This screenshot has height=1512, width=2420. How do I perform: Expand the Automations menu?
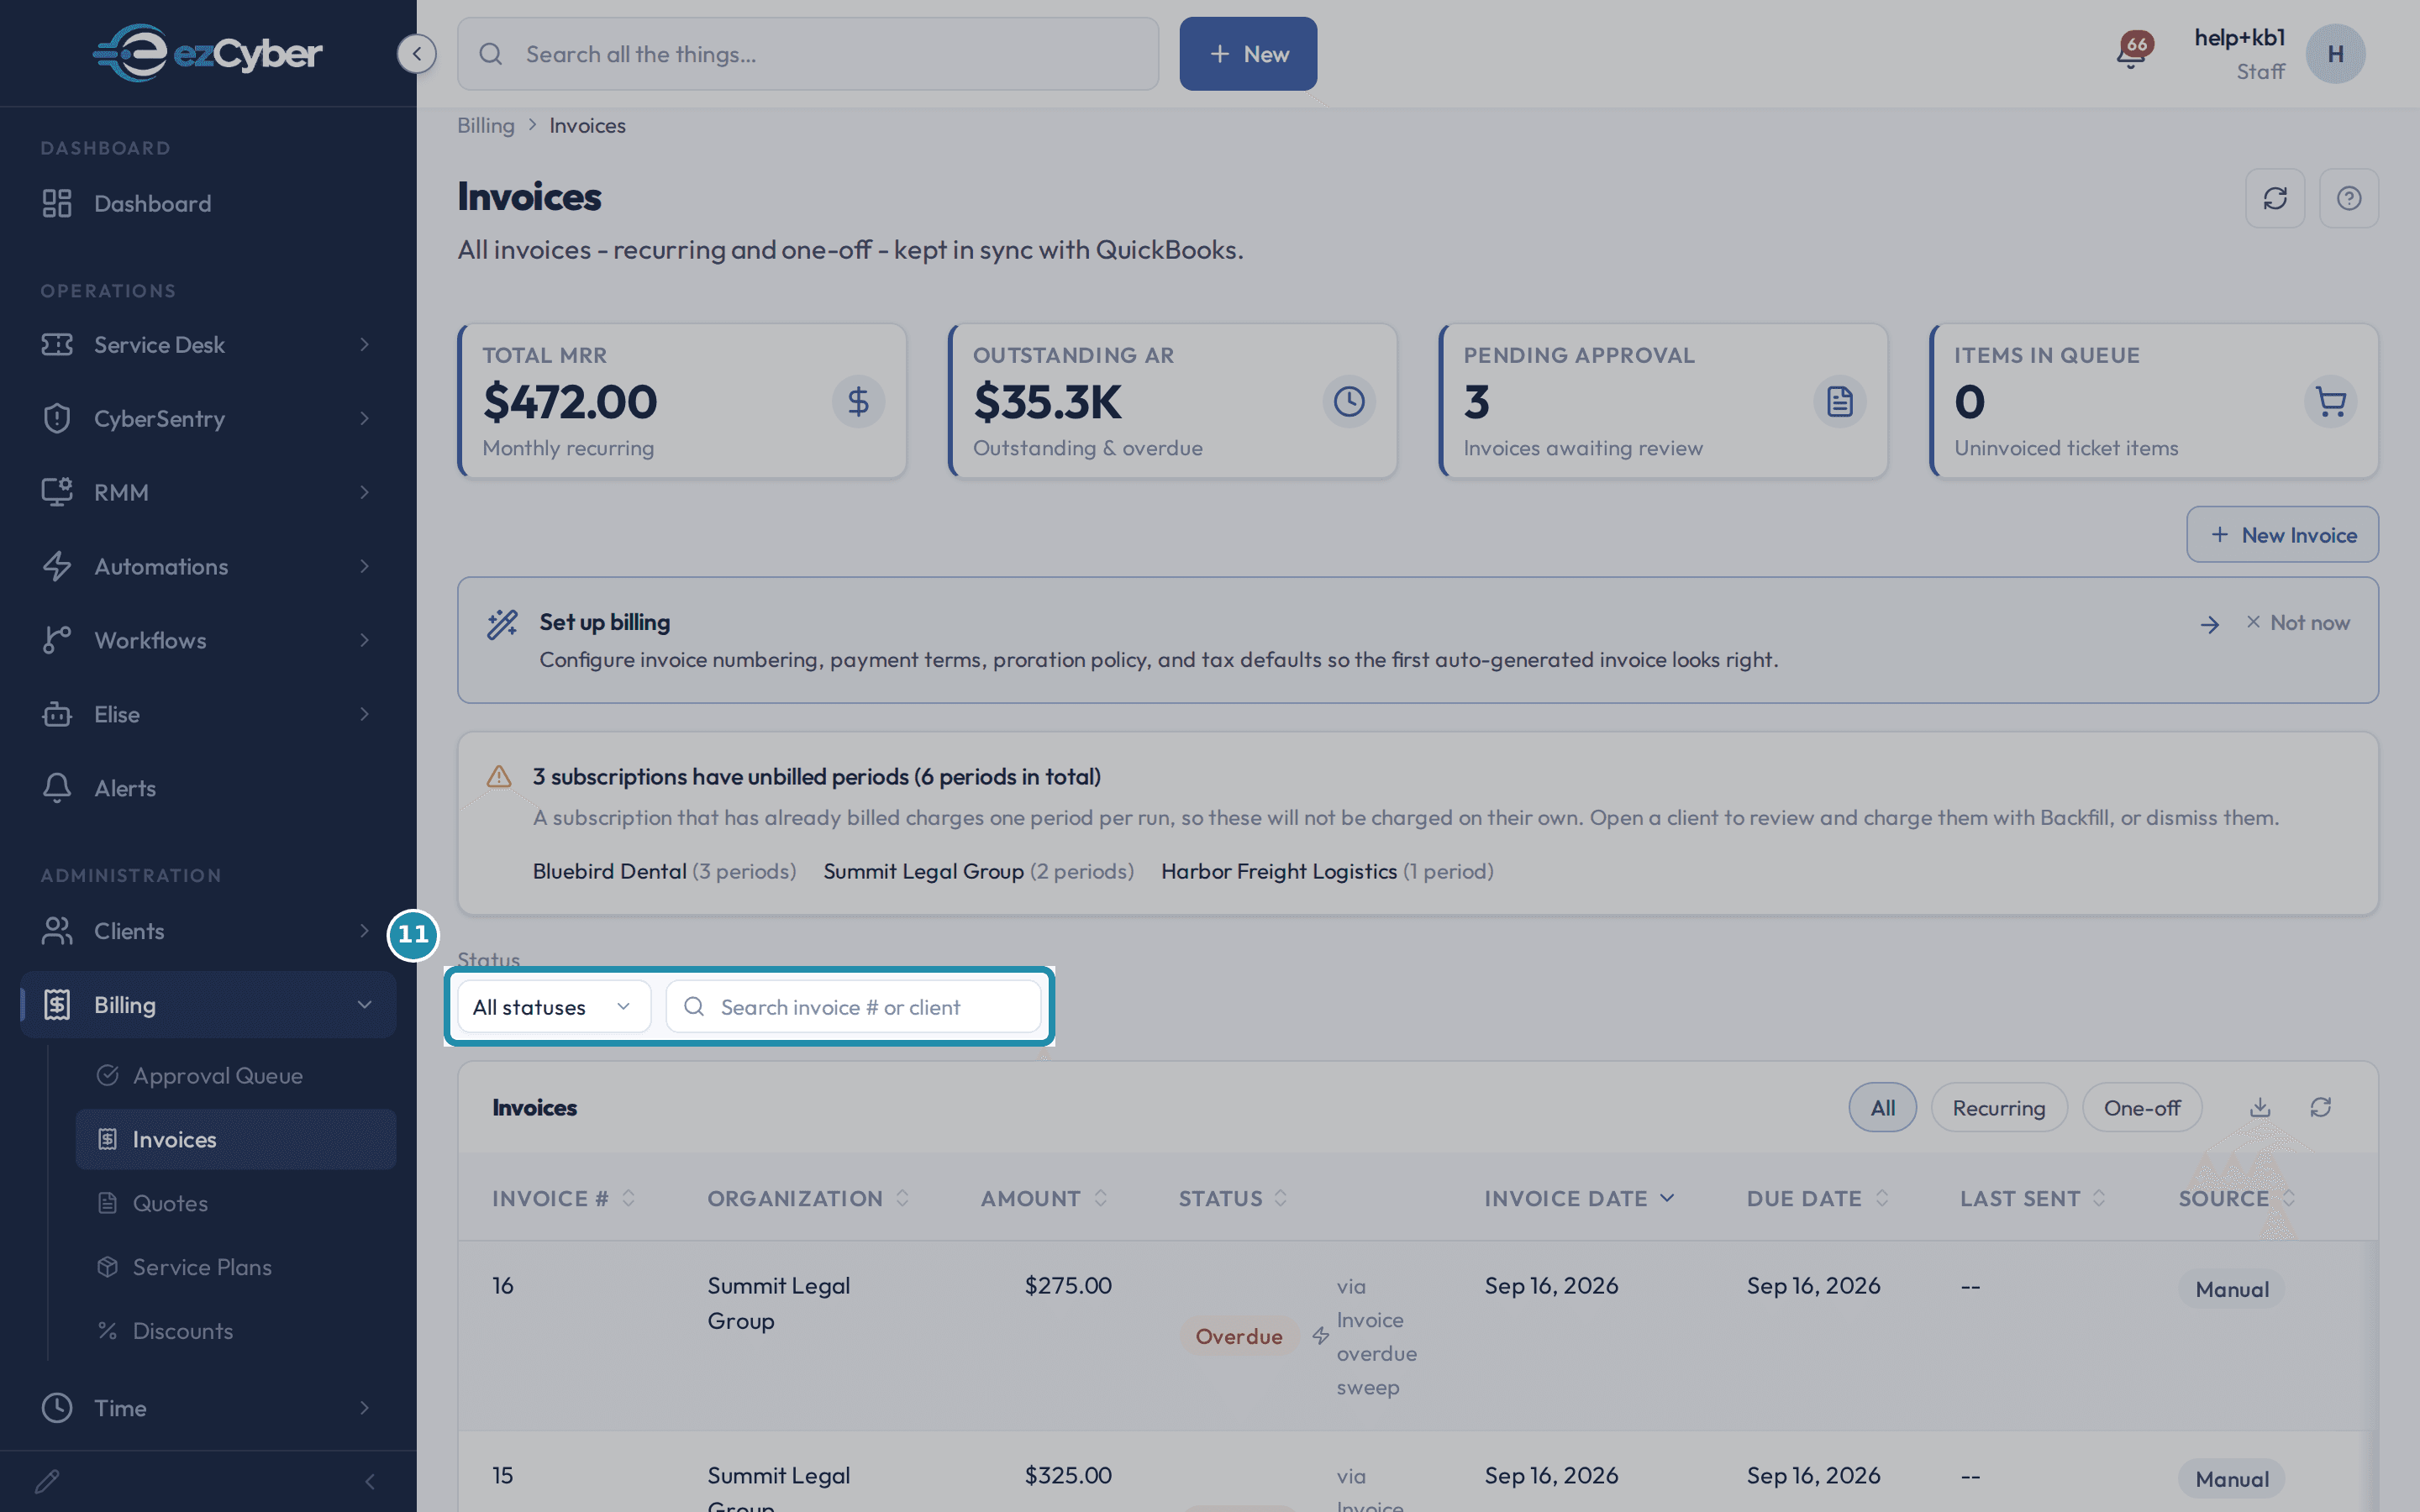click(x=208, y=566)
